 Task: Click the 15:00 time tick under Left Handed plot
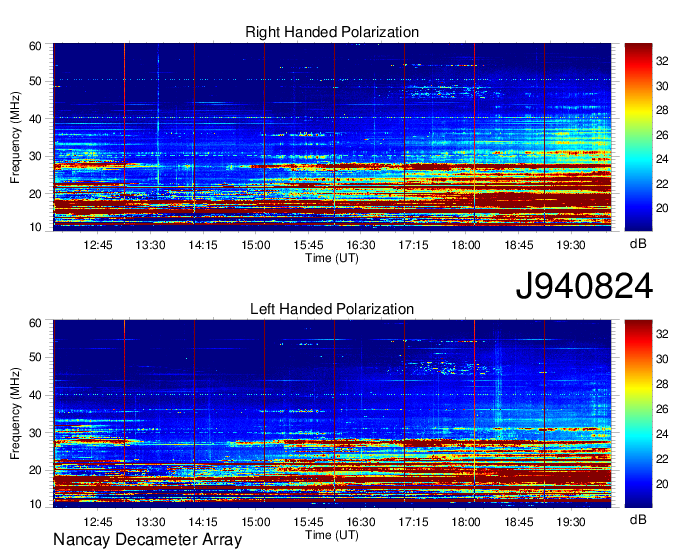255,522
